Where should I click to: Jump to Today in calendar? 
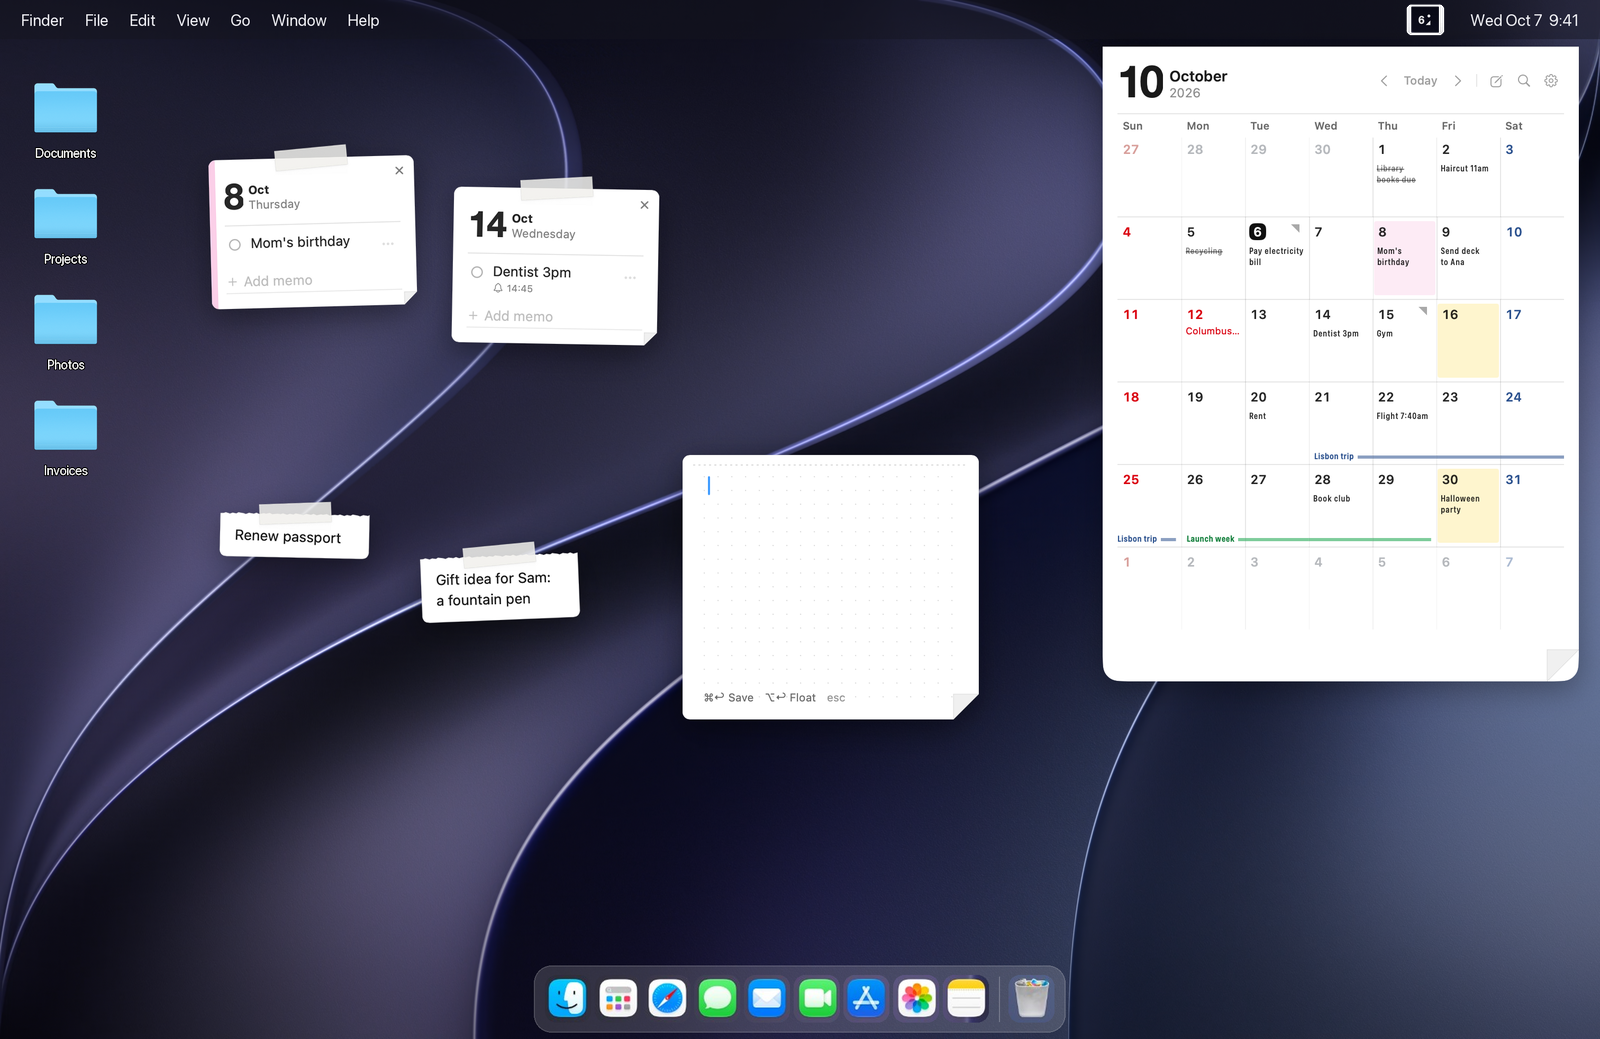click(1420, 81)
